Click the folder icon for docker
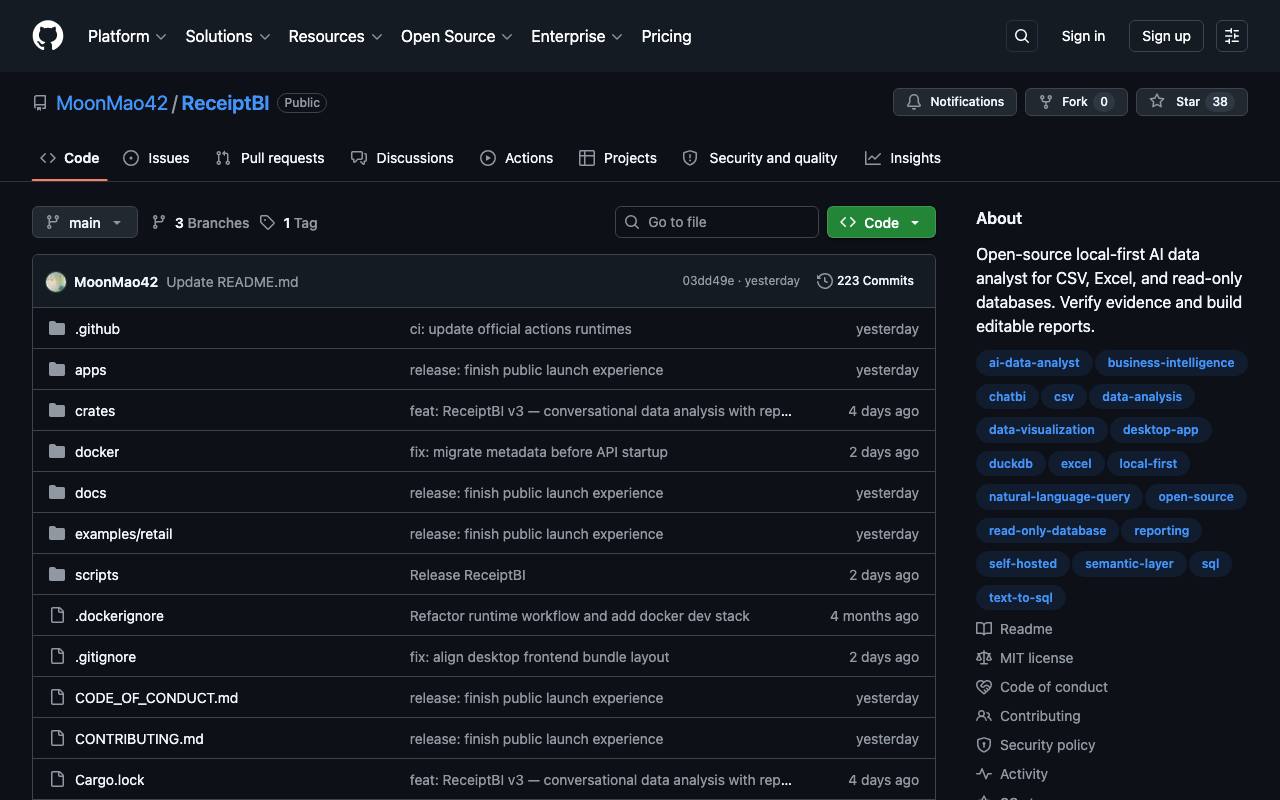This screenshot has width=1280, height=800. [57, 451]
